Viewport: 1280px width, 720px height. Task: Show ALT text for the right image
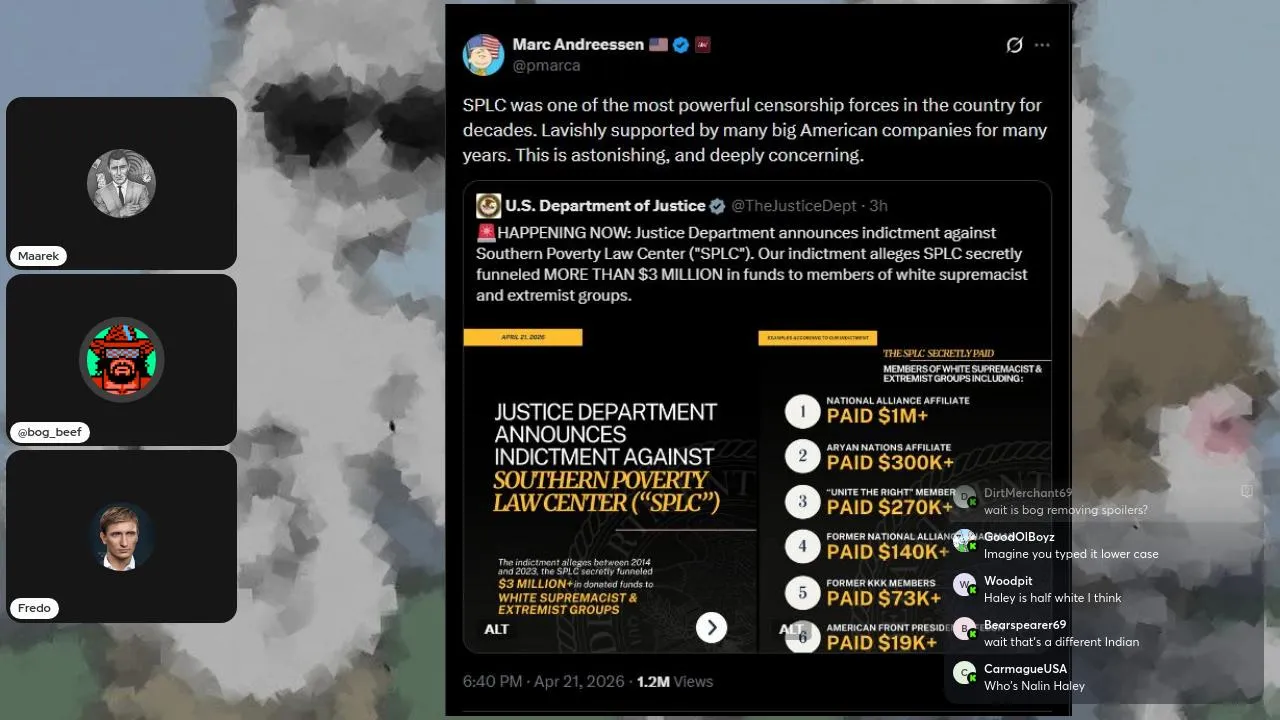[791, 629]
